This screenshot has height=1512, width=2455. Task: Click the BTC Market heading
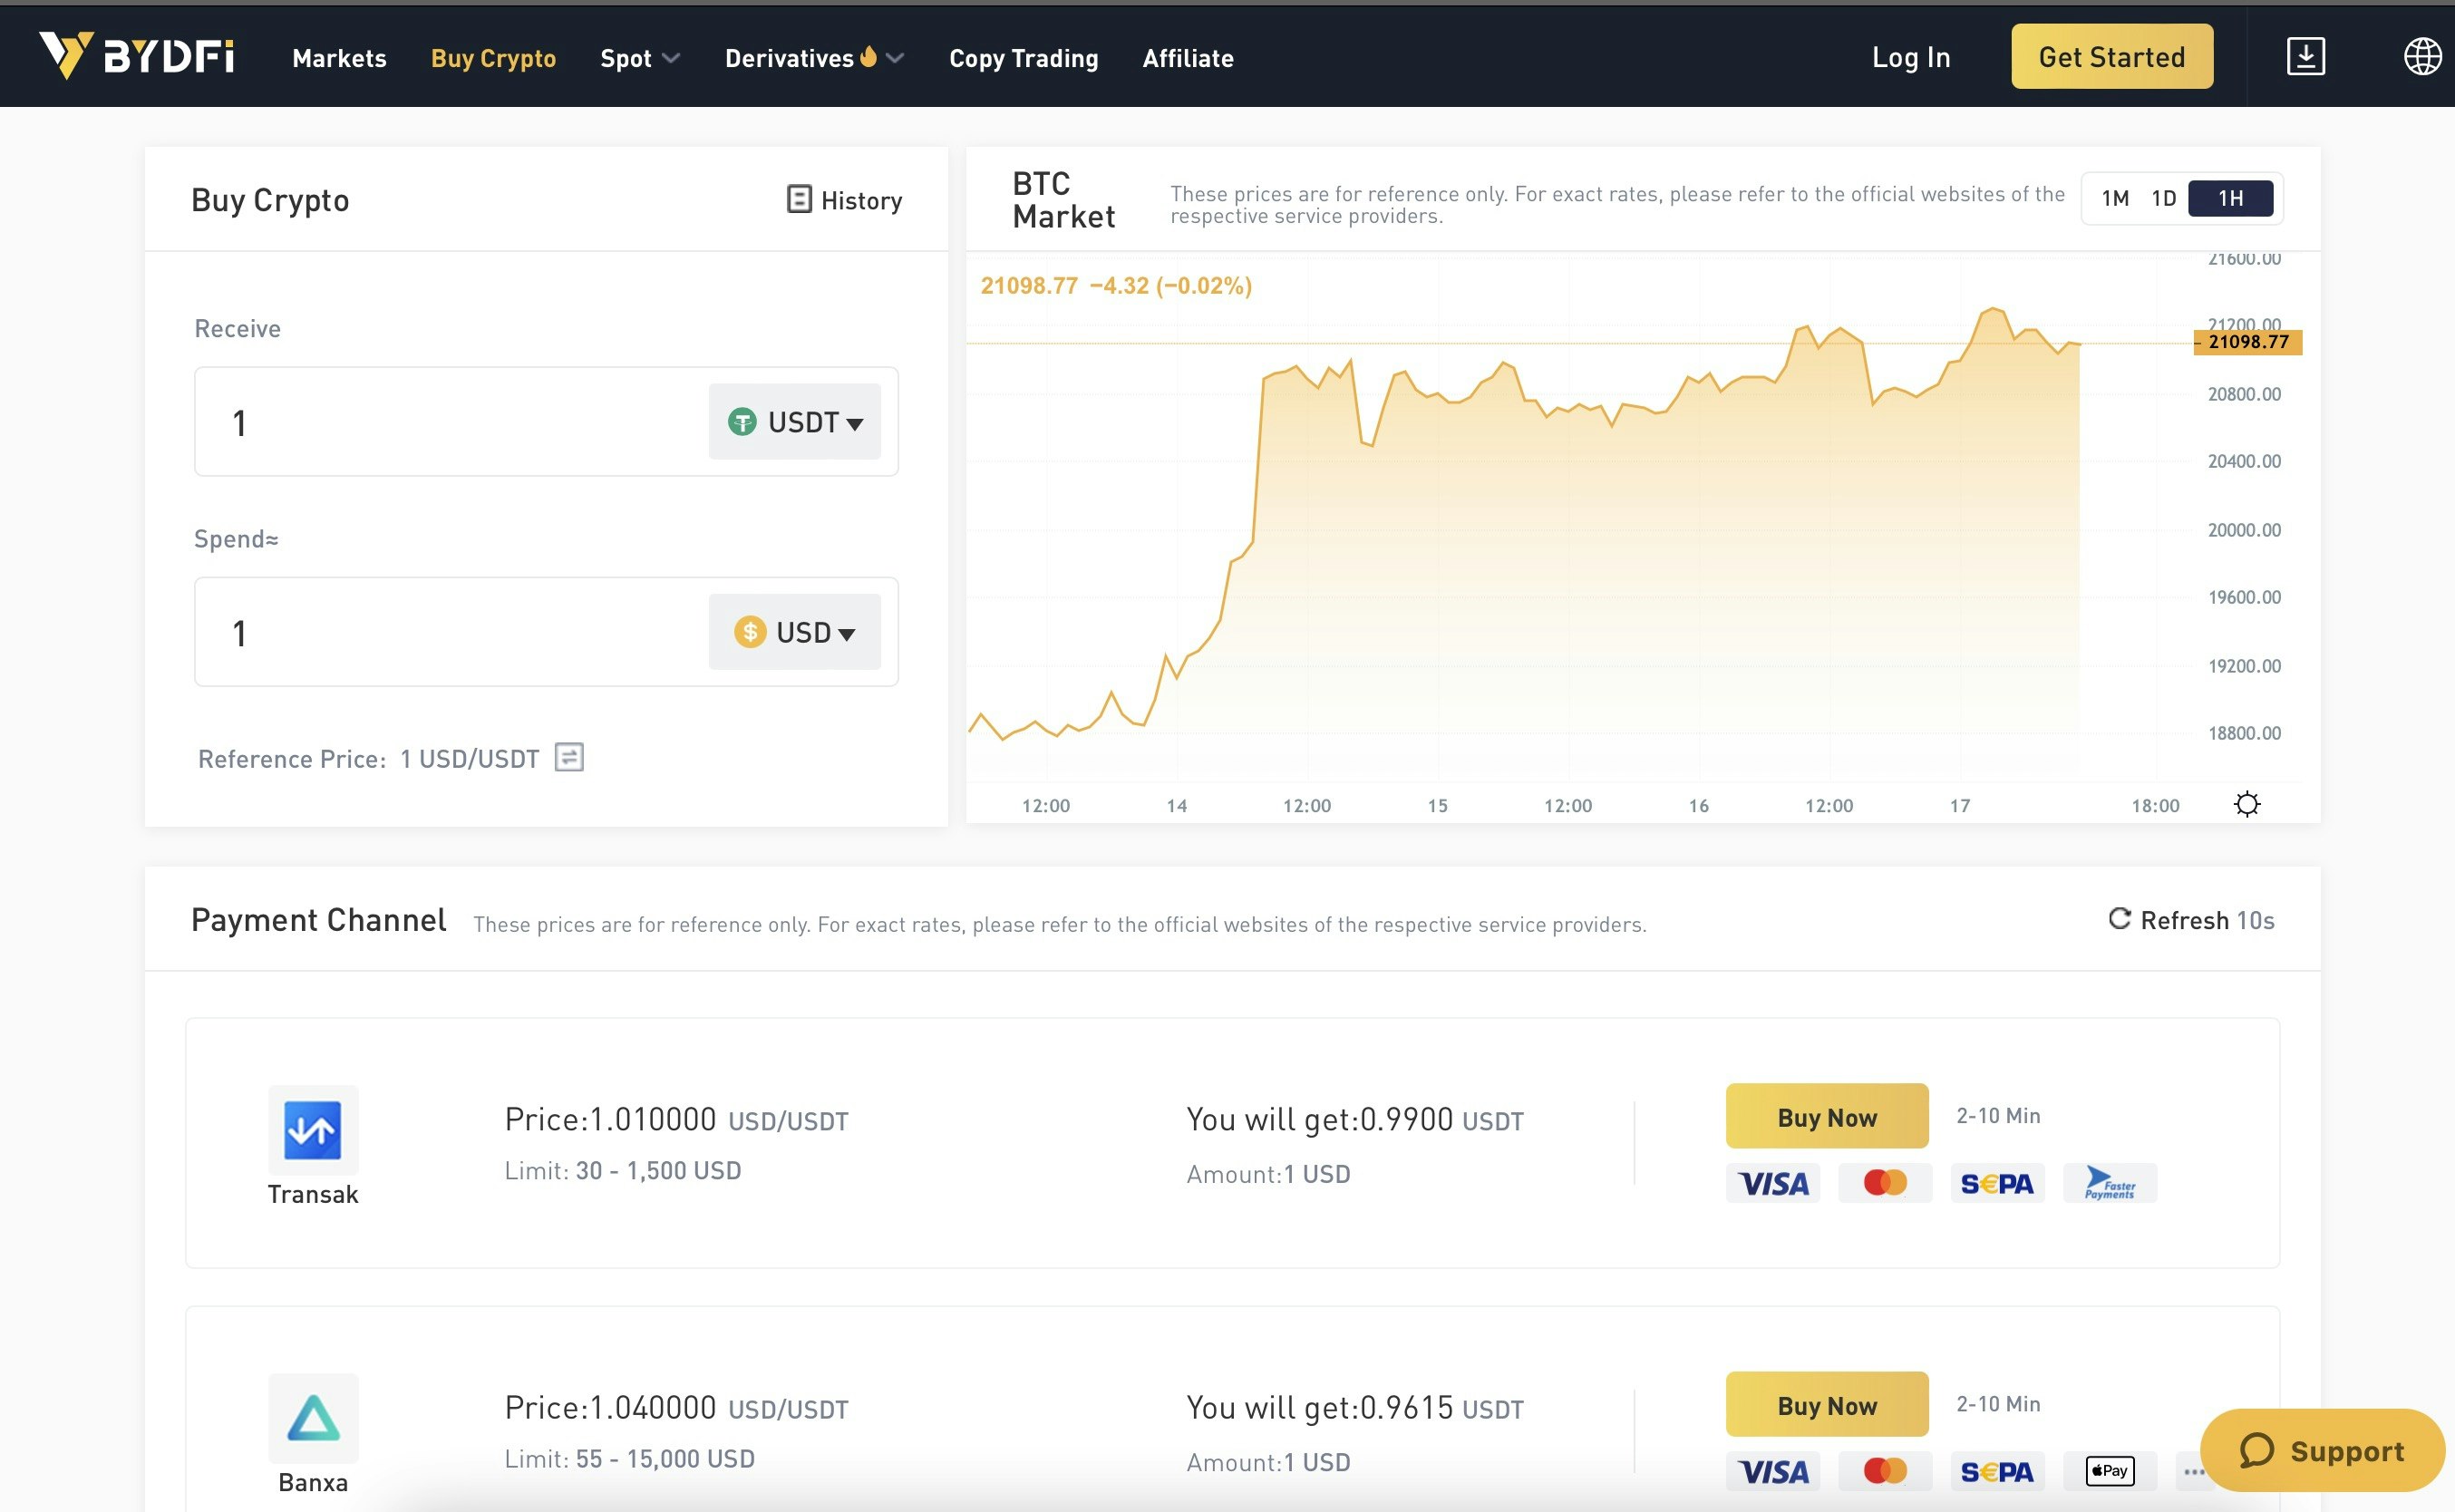1063,199
